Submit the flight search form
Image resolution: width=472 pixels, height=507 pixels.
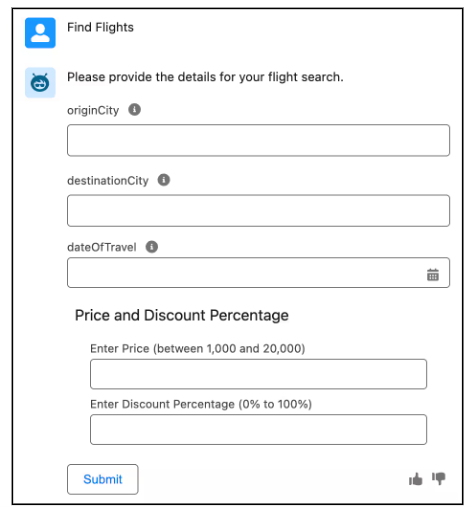(x=103, y=479)
